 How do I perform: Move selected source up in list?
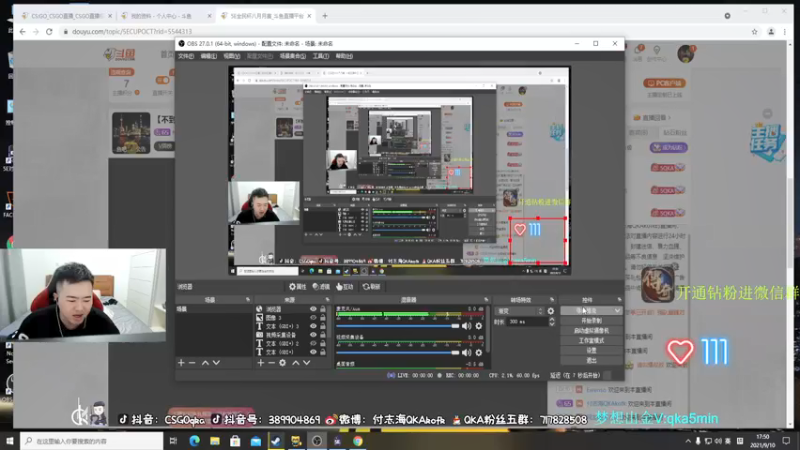295,363
